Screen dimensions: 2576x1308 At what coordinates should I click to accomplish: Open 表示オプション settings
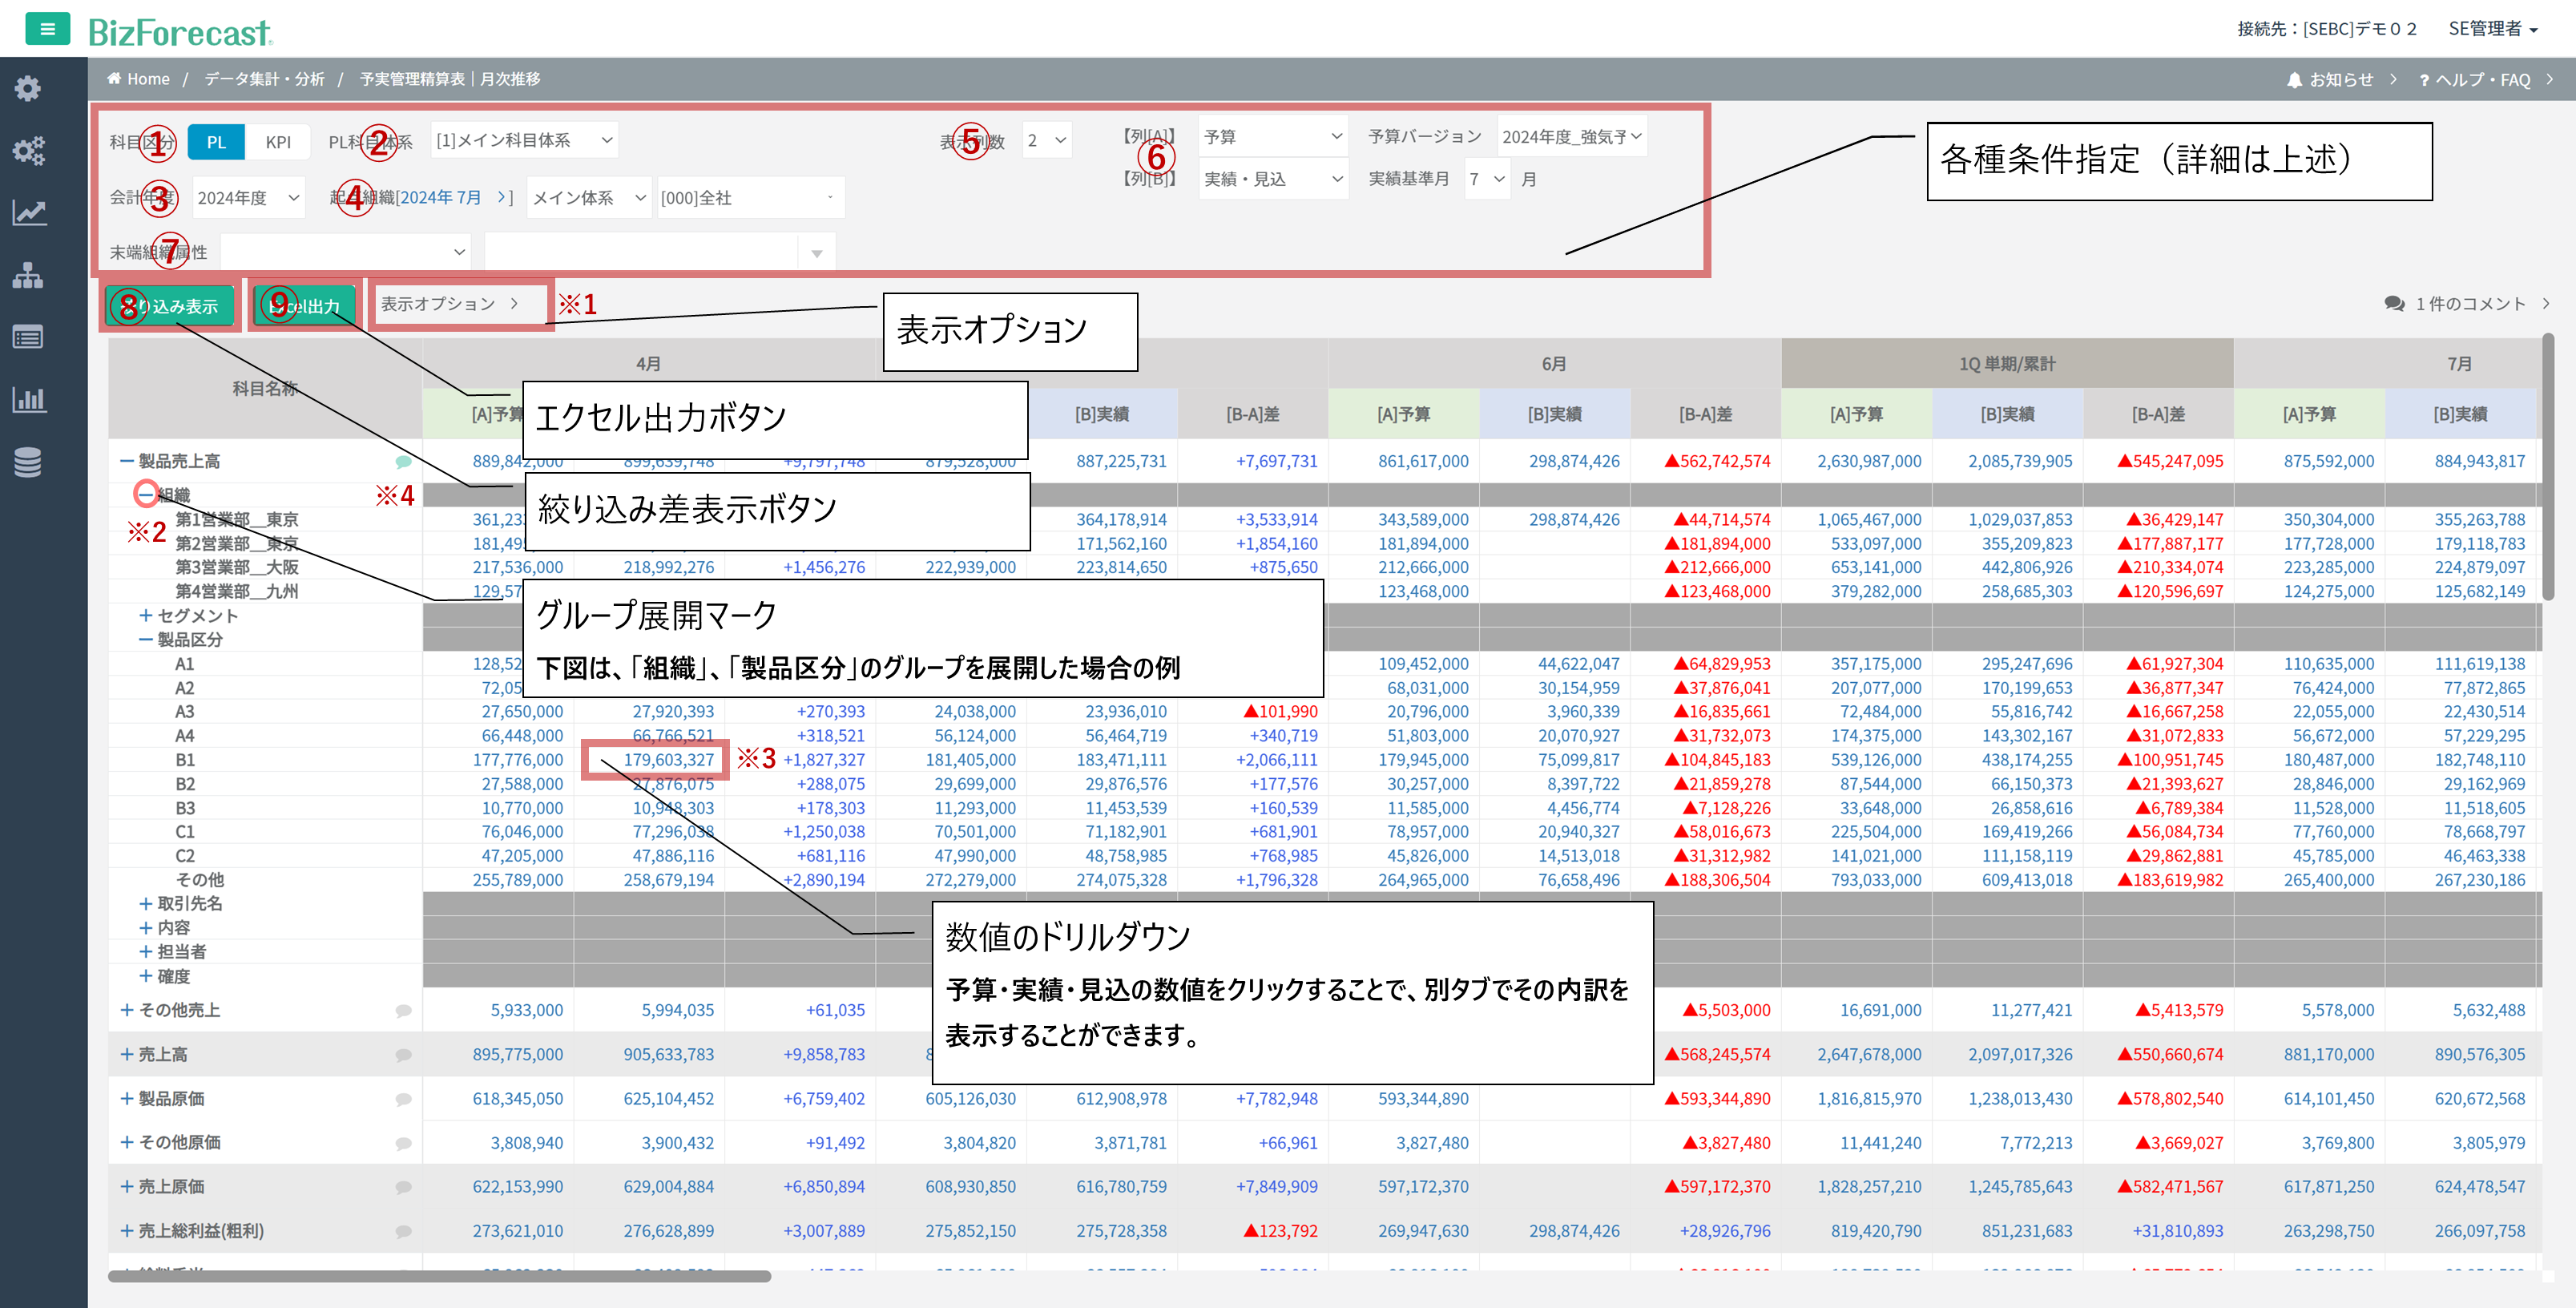coord(450,303)
